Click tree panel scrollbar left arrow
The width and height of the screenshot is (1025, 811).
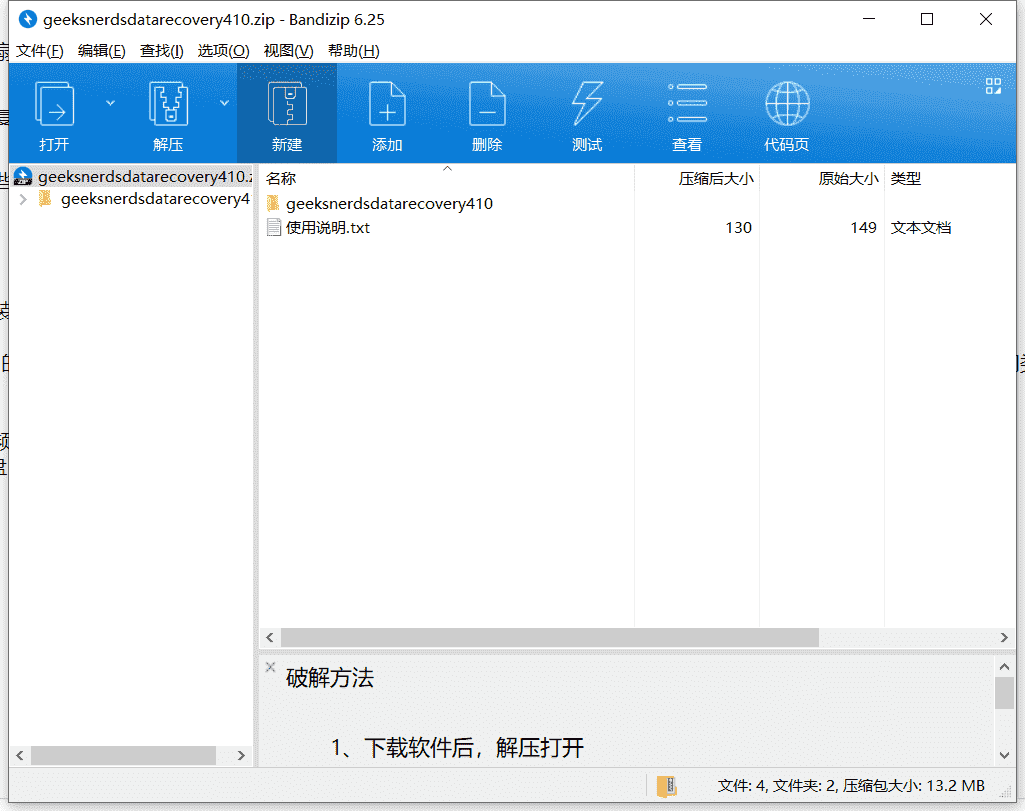click(x=20, y=755)
